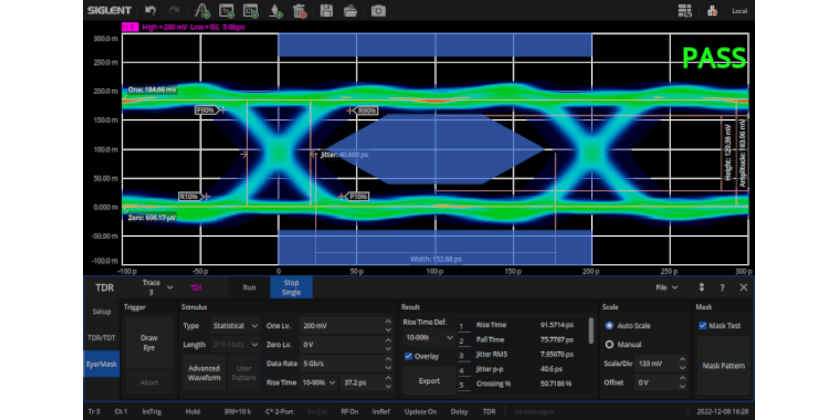This screenshot has height=420, width=840.
Task: Open the Rise Time Def. 10-90% dropdown
Action: click(x=429, y=338)
